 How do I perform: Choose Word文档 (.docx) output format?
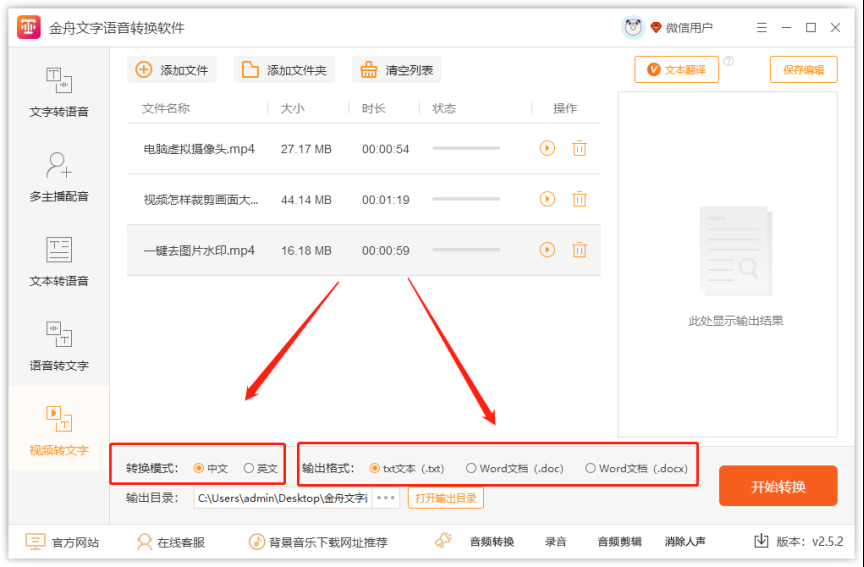click(591, 468)
